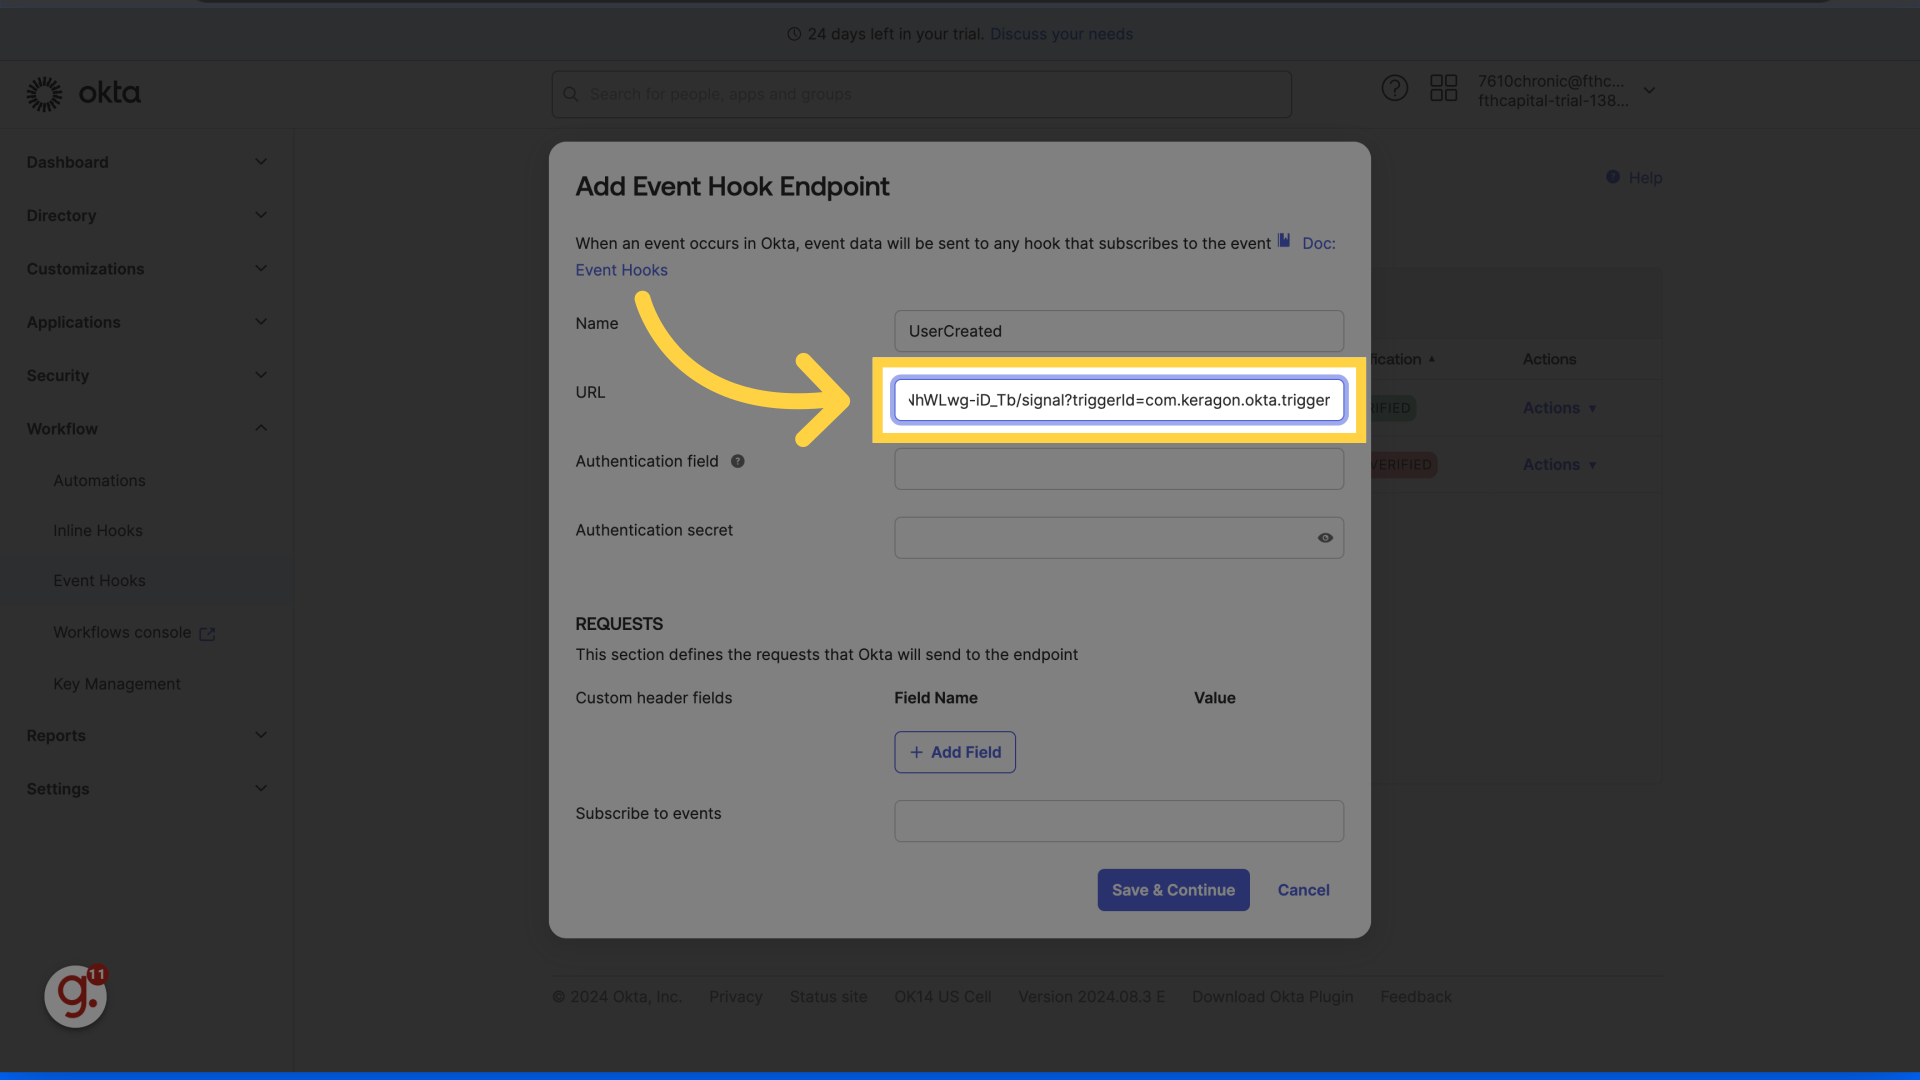Click the Okta logo
The image size is (1920, 1080).
[83, 93]
